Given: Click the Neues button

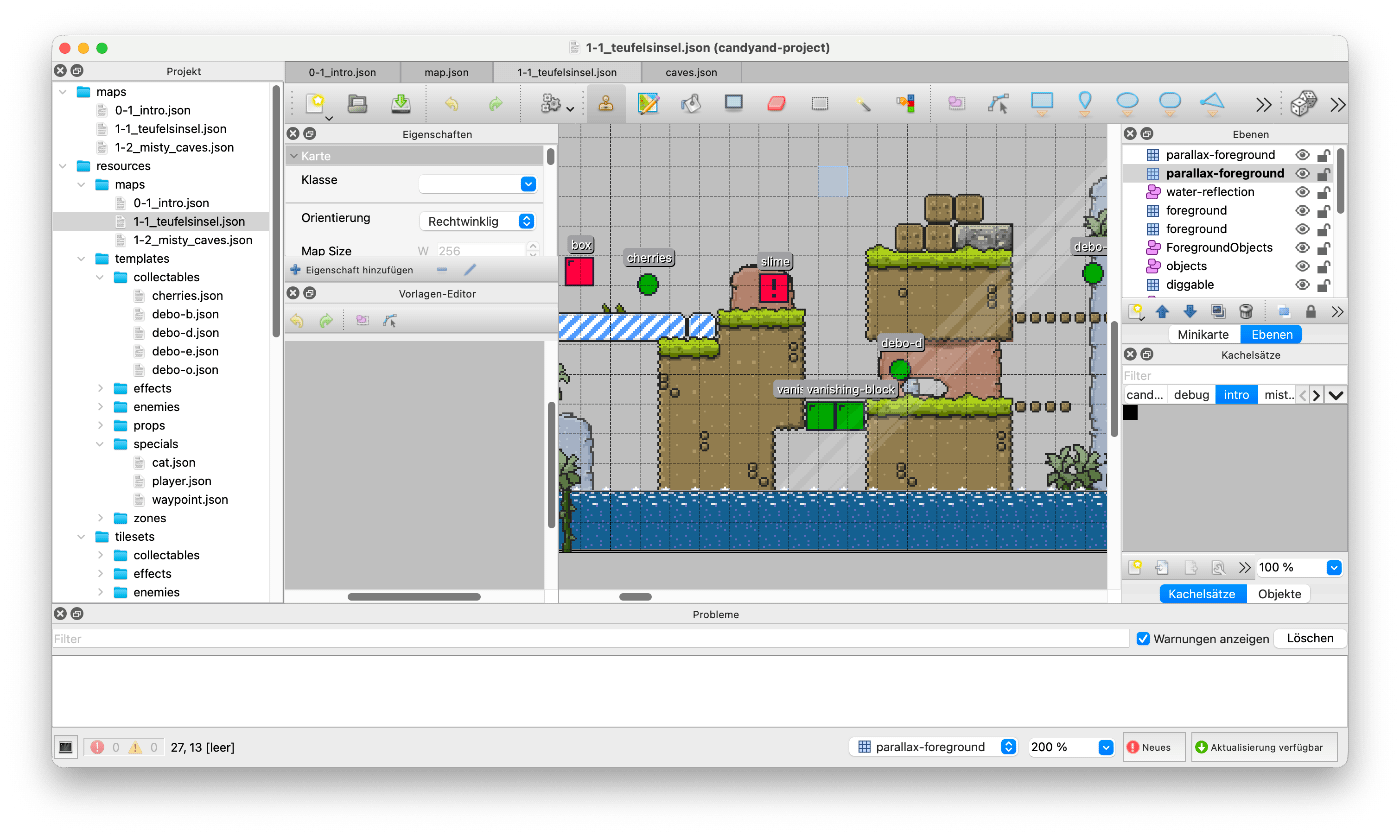Looking at the screenshot, I should pyautogui.click(x=1154, y=747).
